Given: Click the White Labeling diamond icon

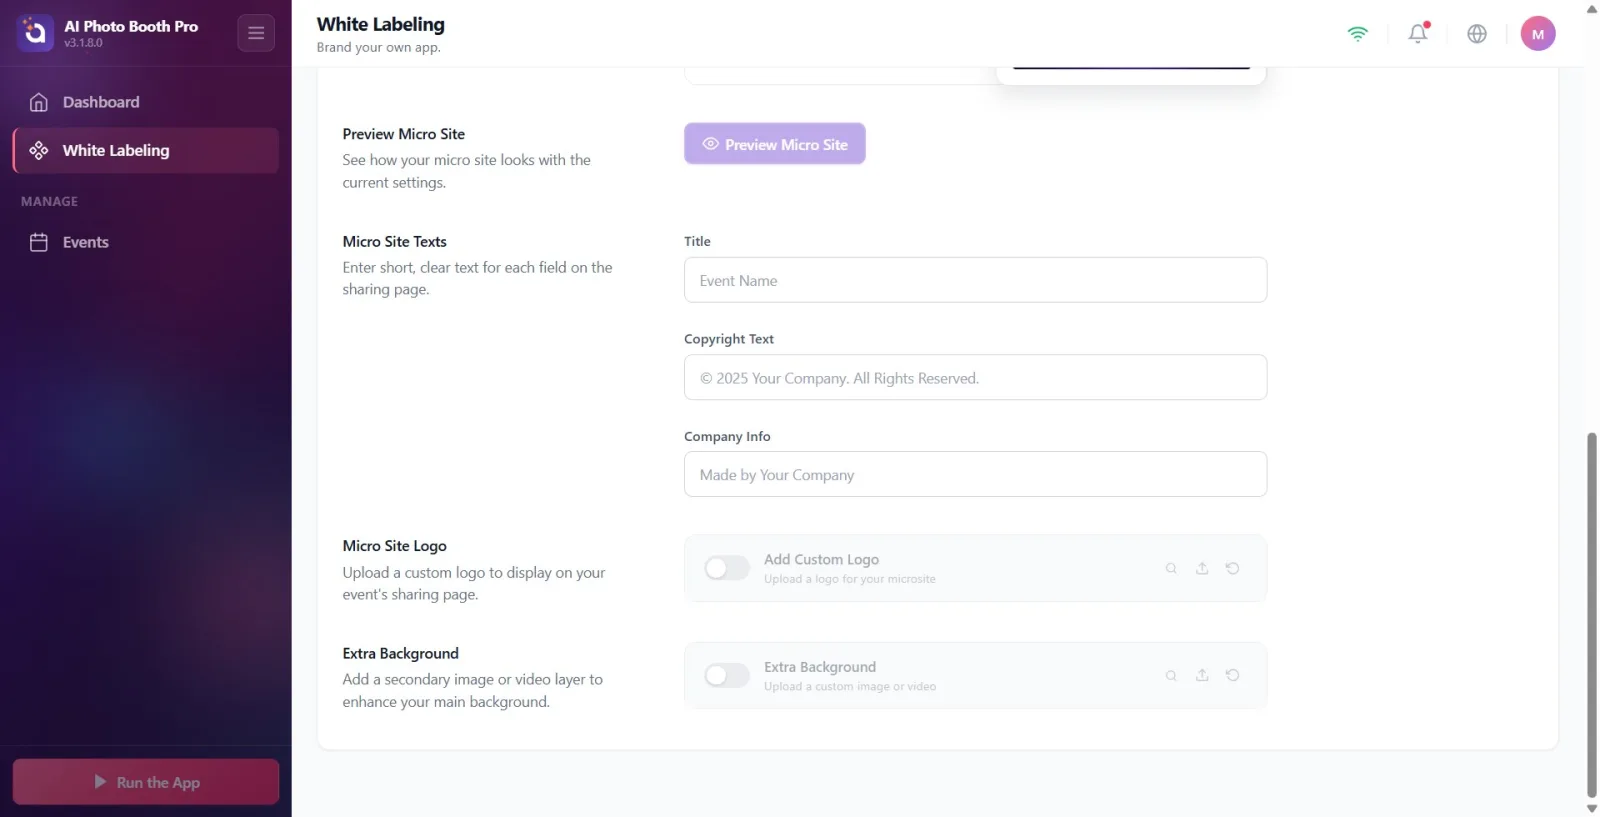Looking at the screenshot, I should click(x=39, y=150).
